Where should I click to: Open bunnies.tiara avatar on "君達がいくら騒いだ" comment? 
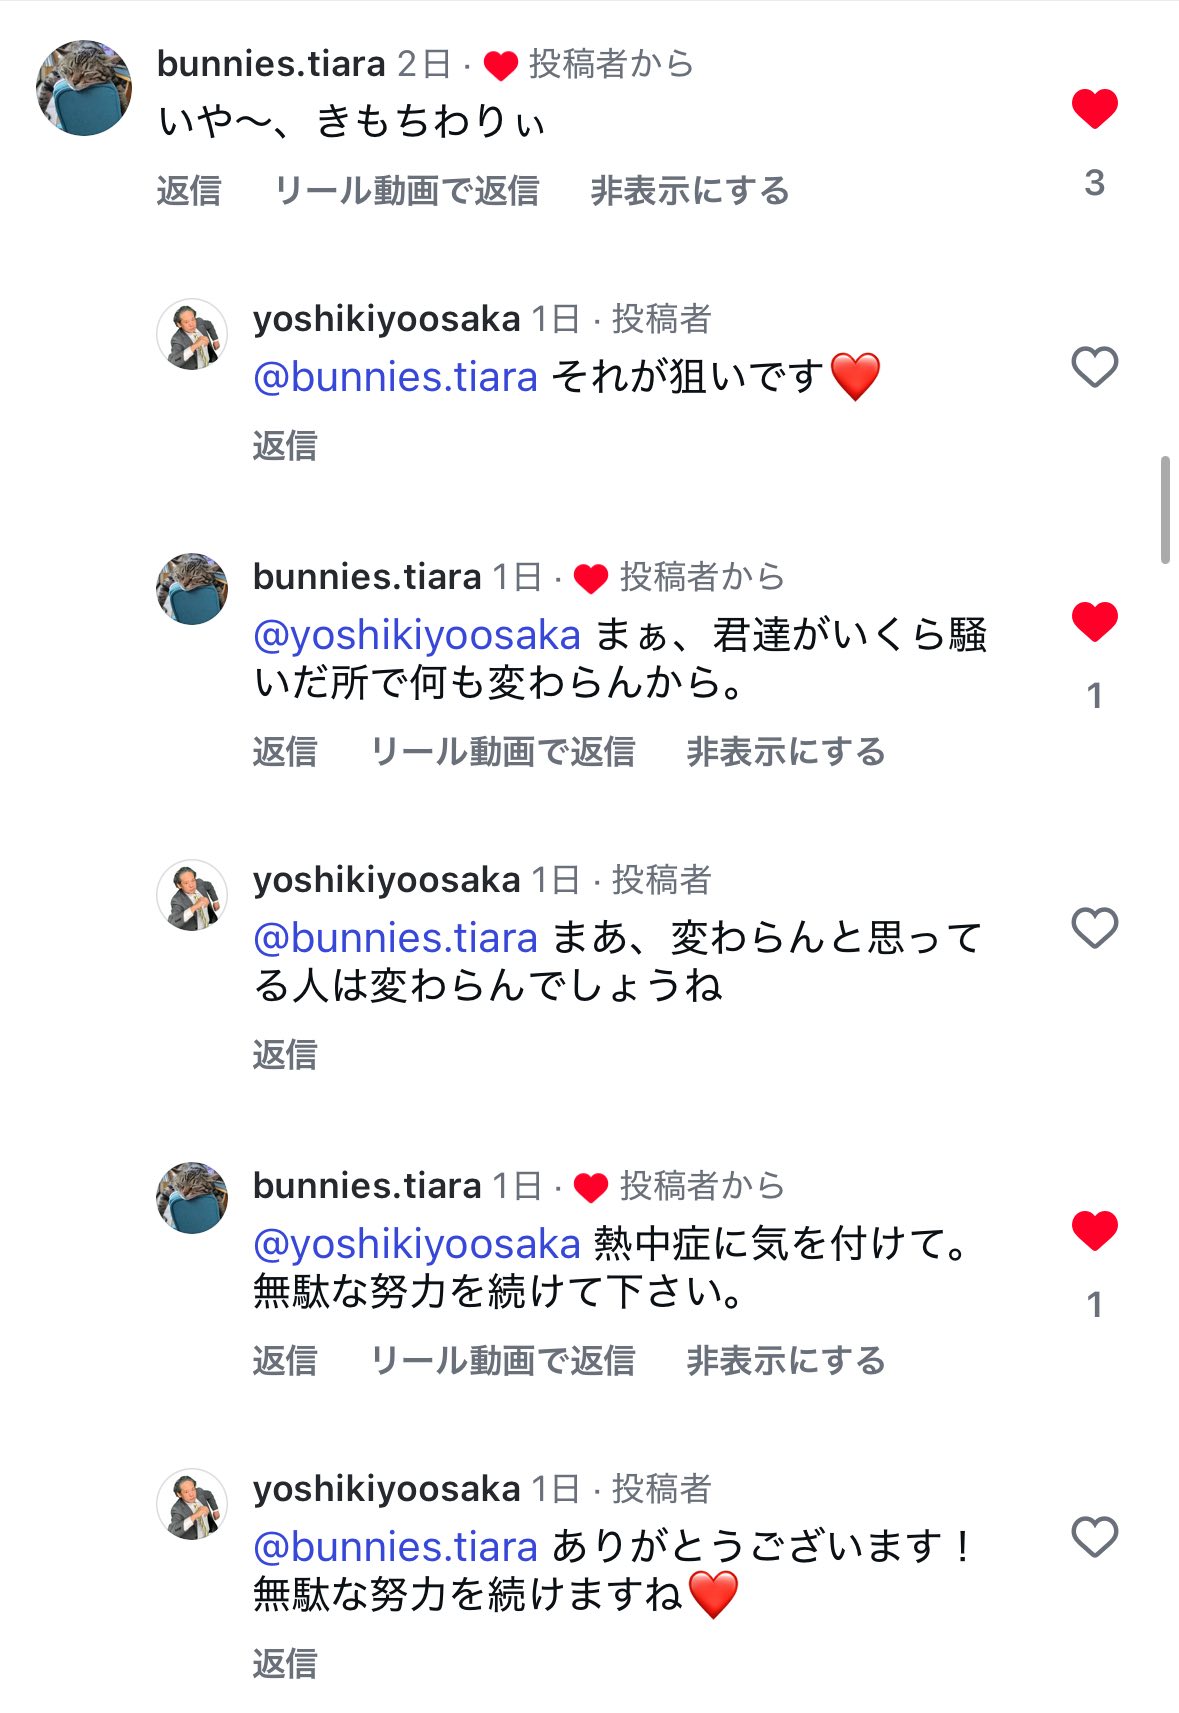pos(192,589)
